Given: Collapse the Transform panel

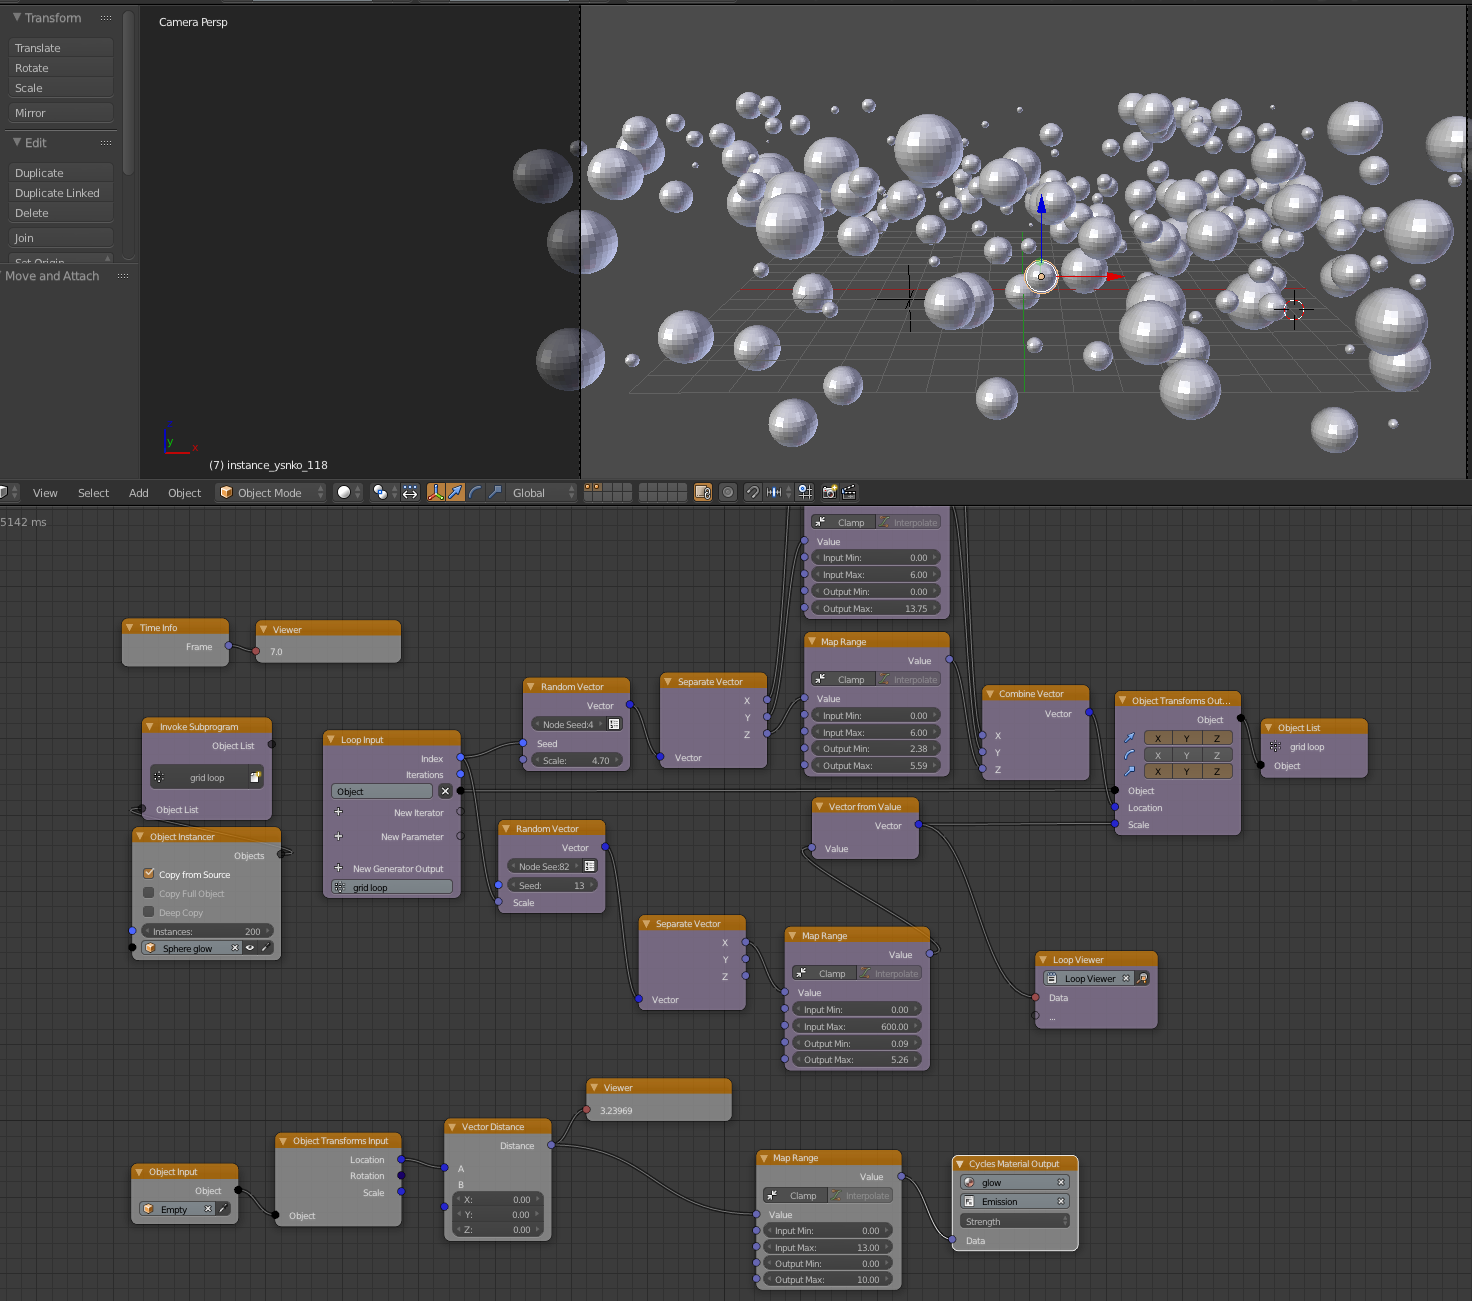Looking at the screenshot, I should [x=17, y=18].
